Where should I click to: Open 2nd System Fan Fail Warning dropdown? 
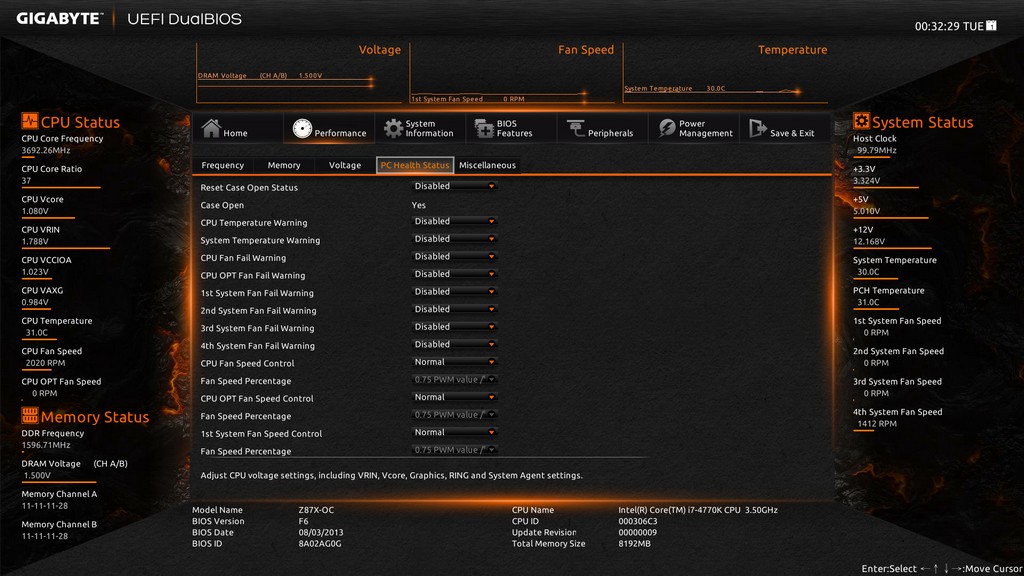(x=455, y=310)
